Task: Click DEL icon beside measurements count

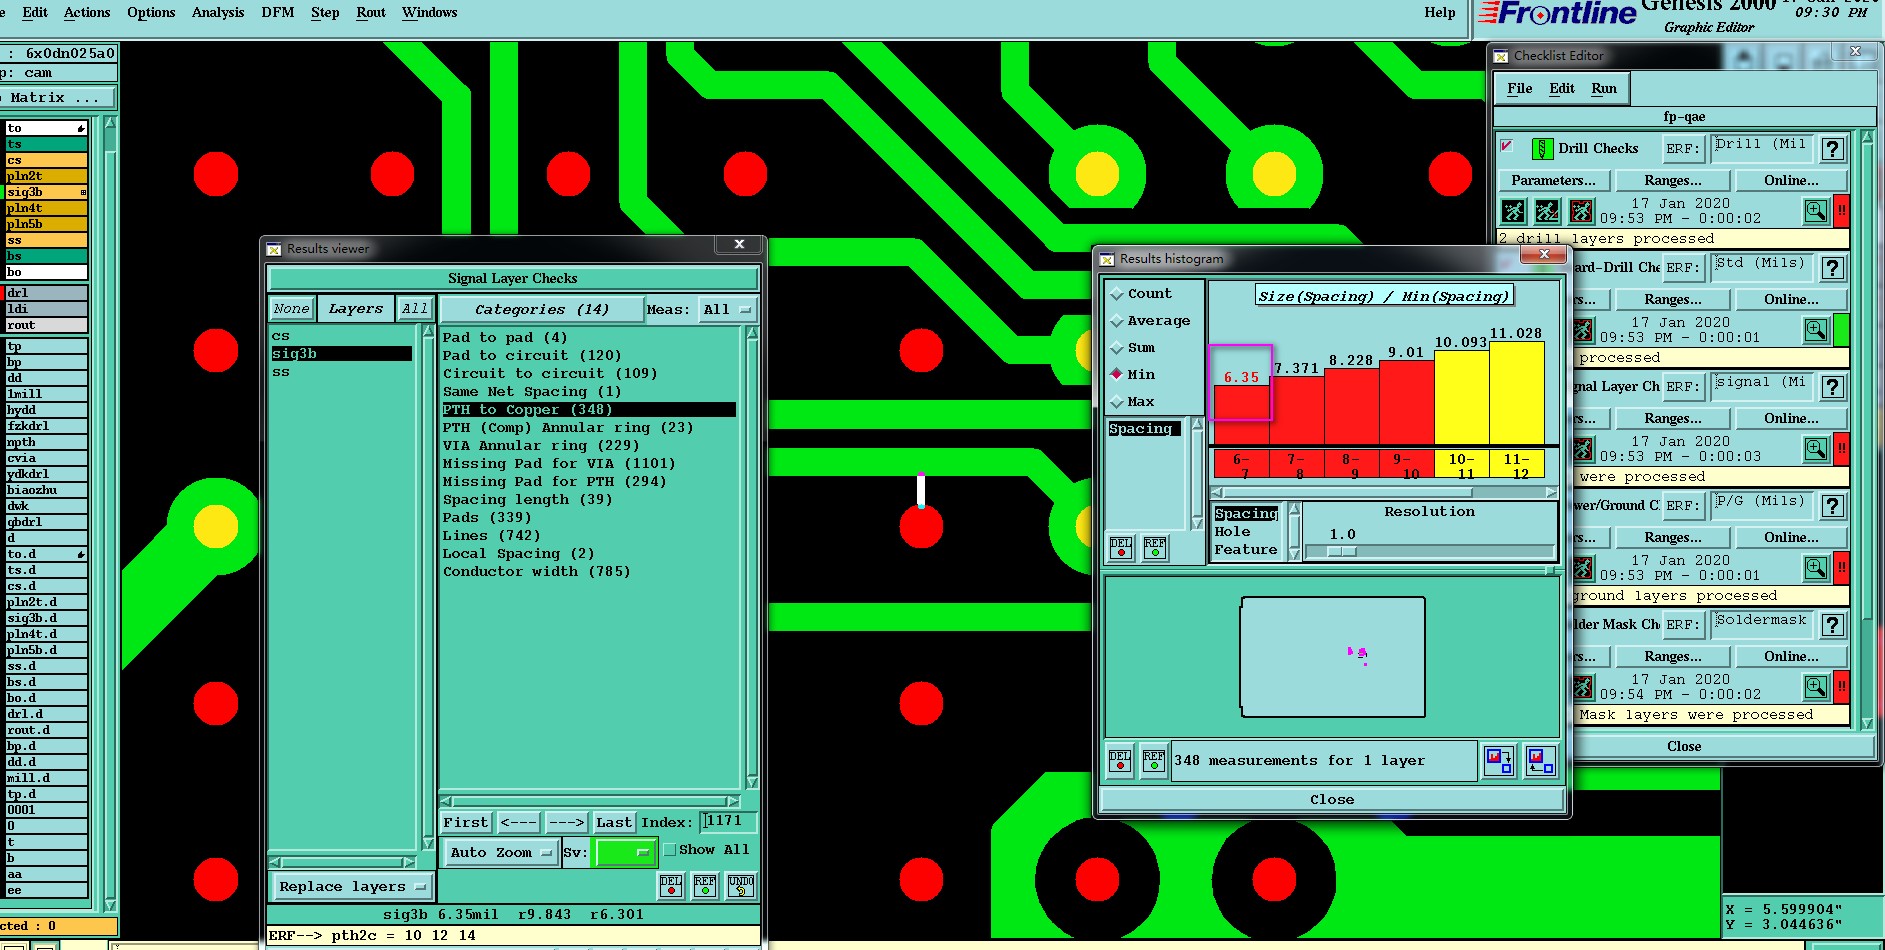Action: pyautogui.click(x=1120, y=761)
